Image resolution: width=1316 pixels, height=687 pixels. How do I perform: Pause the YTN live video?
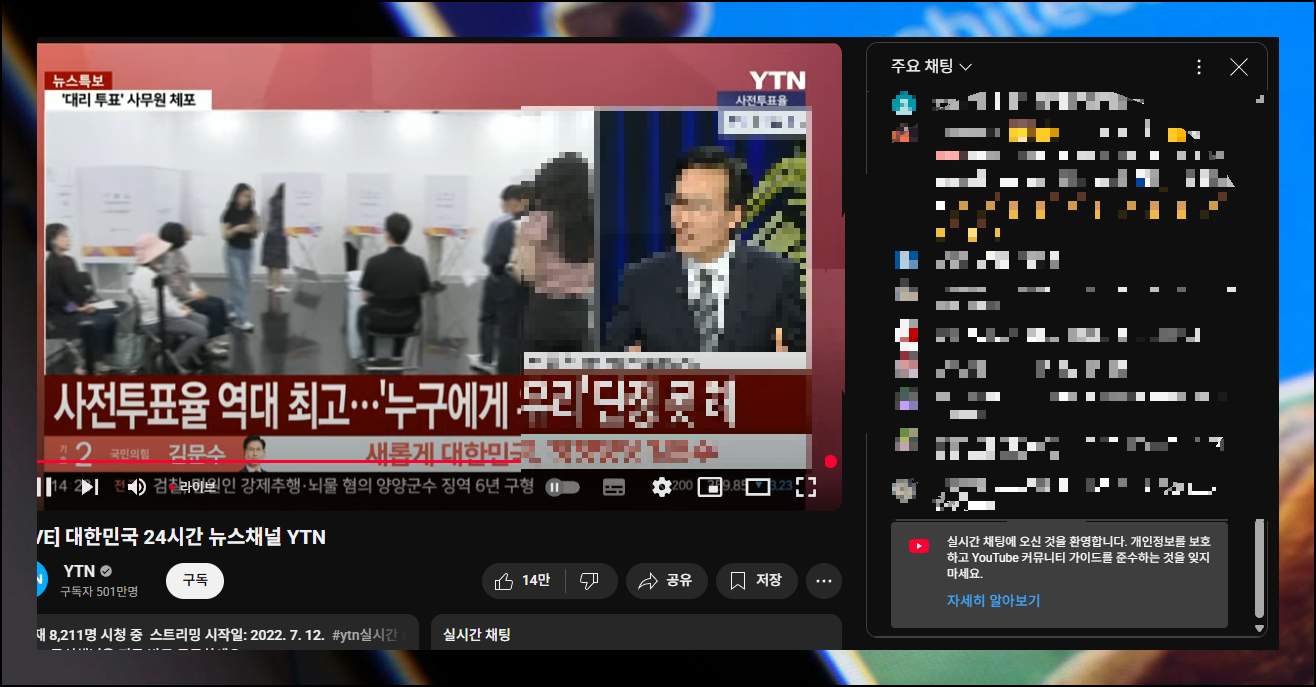click(x=44, y=487)
